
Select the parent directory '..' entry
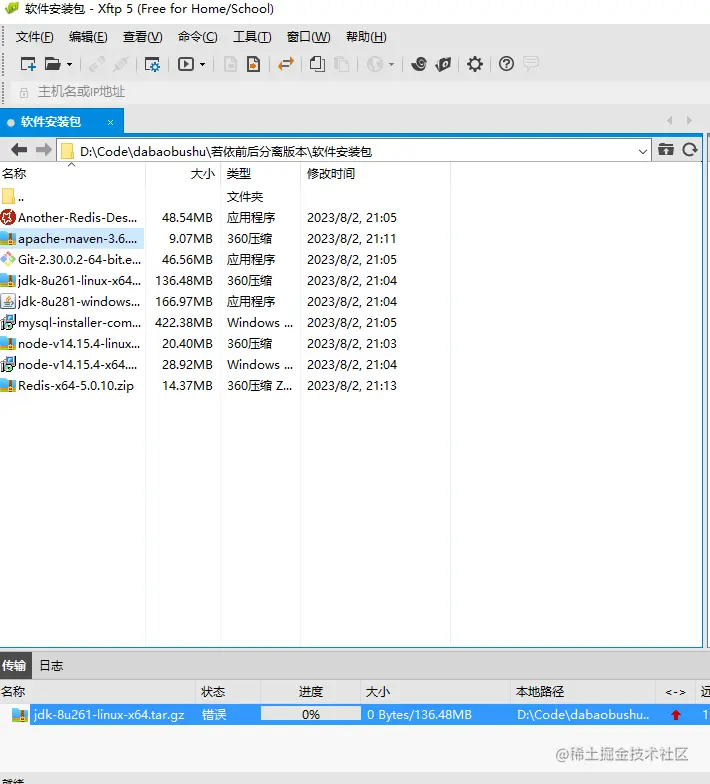tap(13, 196)
